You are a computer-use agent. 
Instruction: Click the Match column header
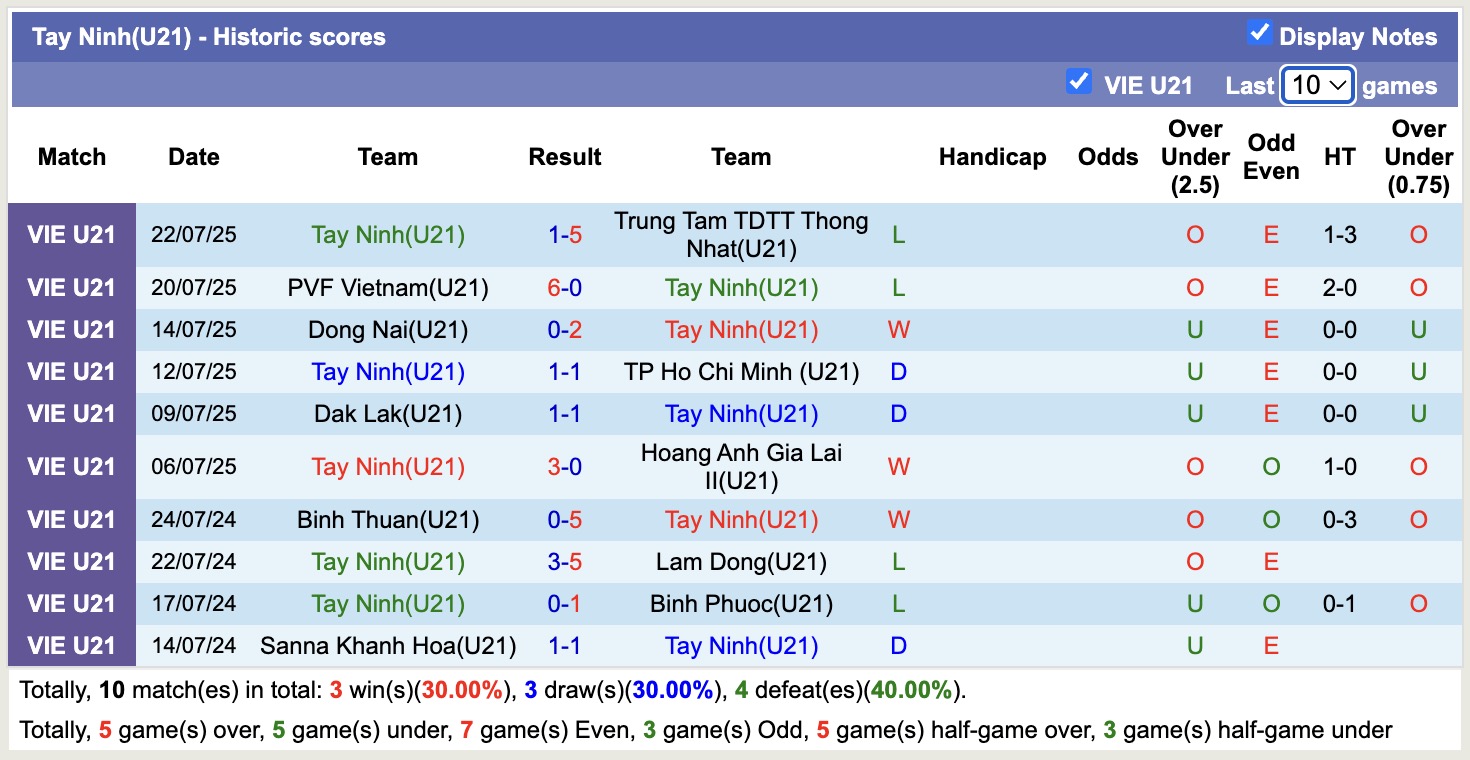click(x=71, y=157)
